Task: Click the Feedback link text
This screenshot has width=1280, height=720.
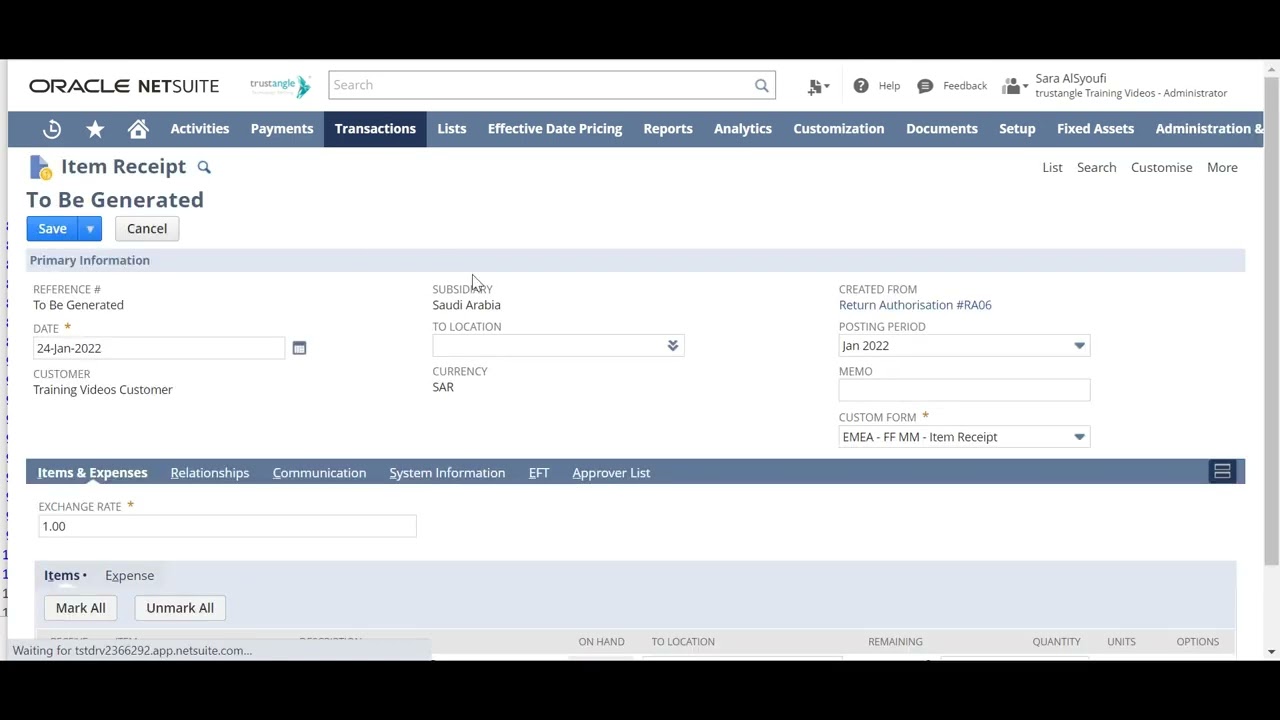Action: pyautogui.click(x=965, y=86)
